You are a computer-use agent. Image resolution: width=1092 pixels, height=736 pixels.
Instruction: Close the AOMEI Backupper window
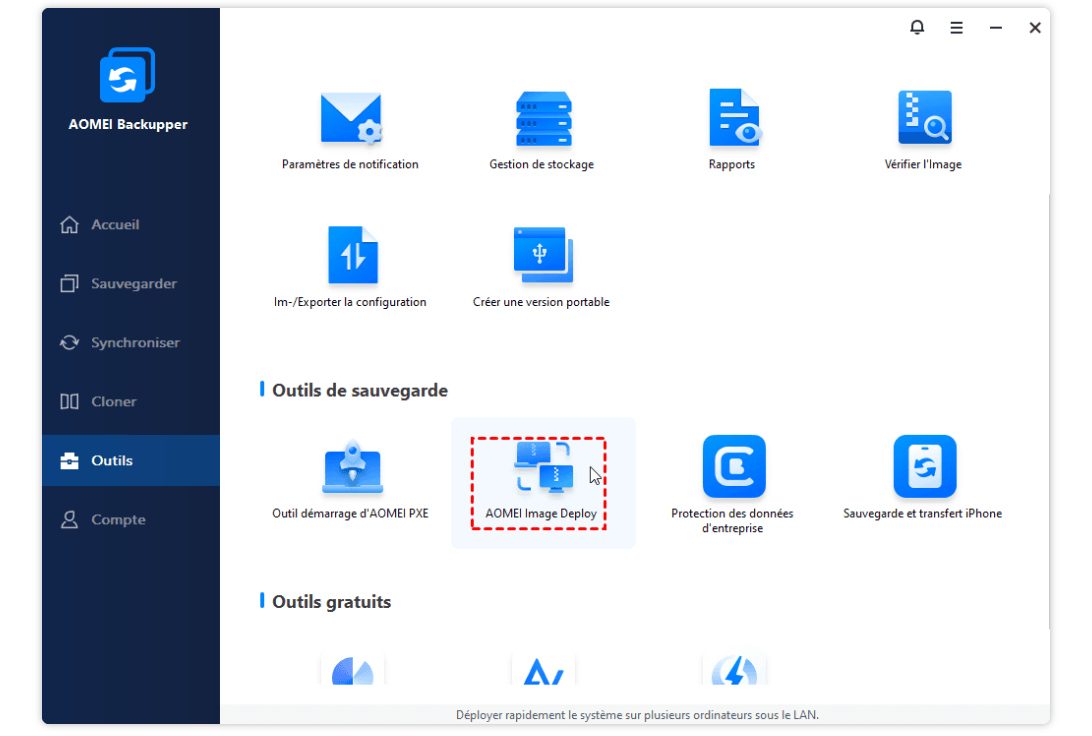coord(1035,28)
